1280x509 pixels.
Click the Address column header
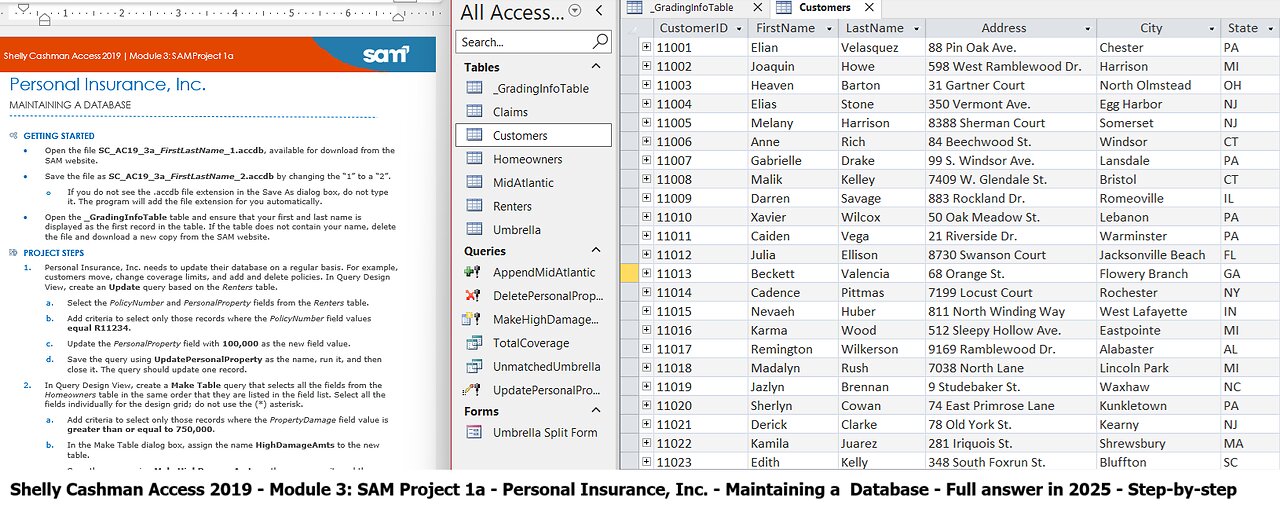[x=1009, y=28]
